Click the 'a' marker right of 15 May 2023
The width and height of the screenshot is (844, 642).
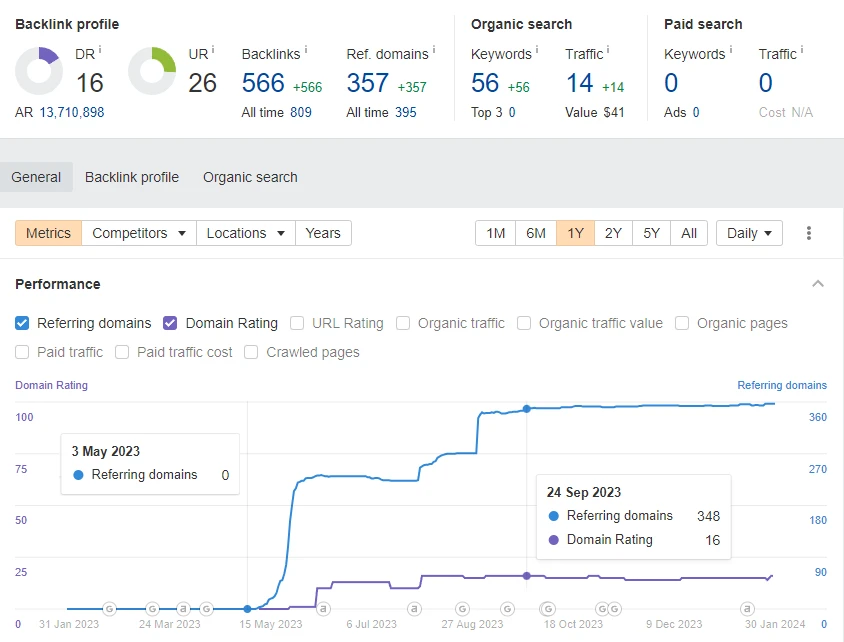pyautogui.click(x=323, y=609)
